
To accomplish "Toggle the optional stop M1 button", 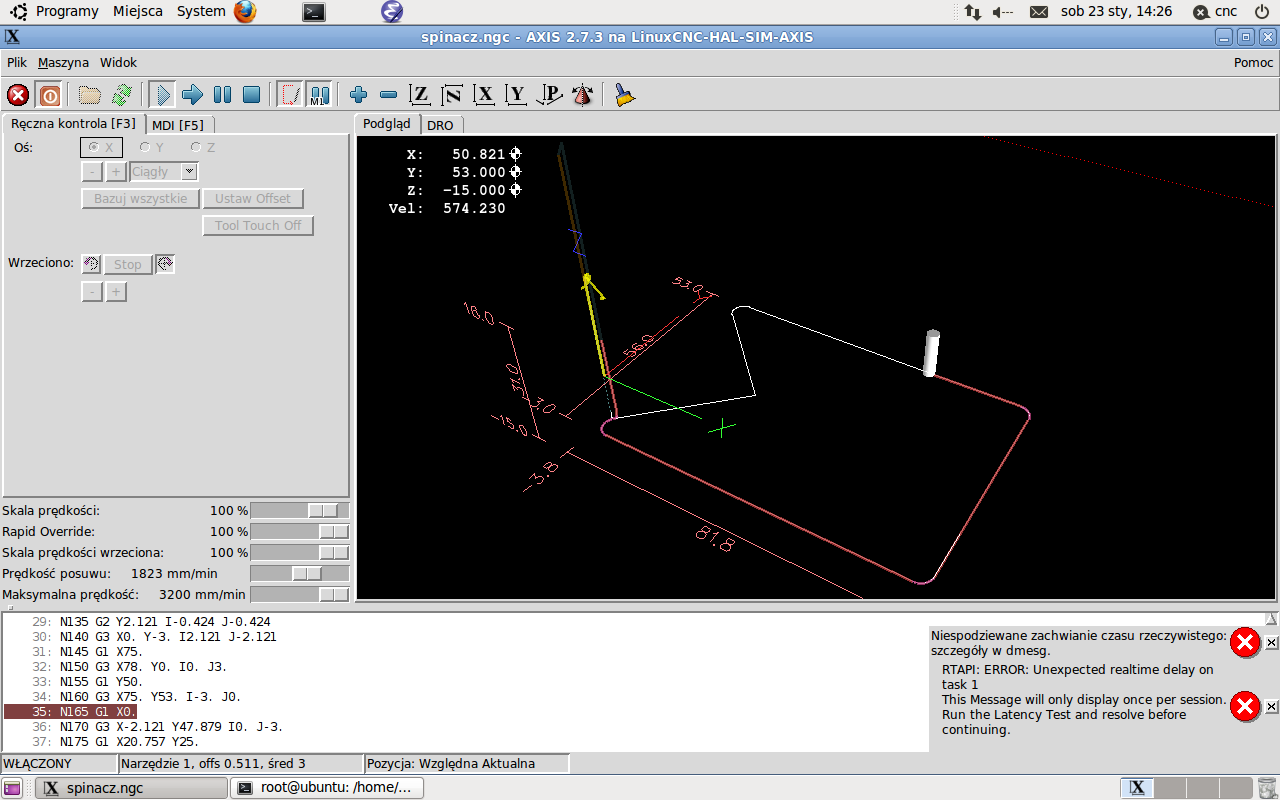I will tap(319, 95).
